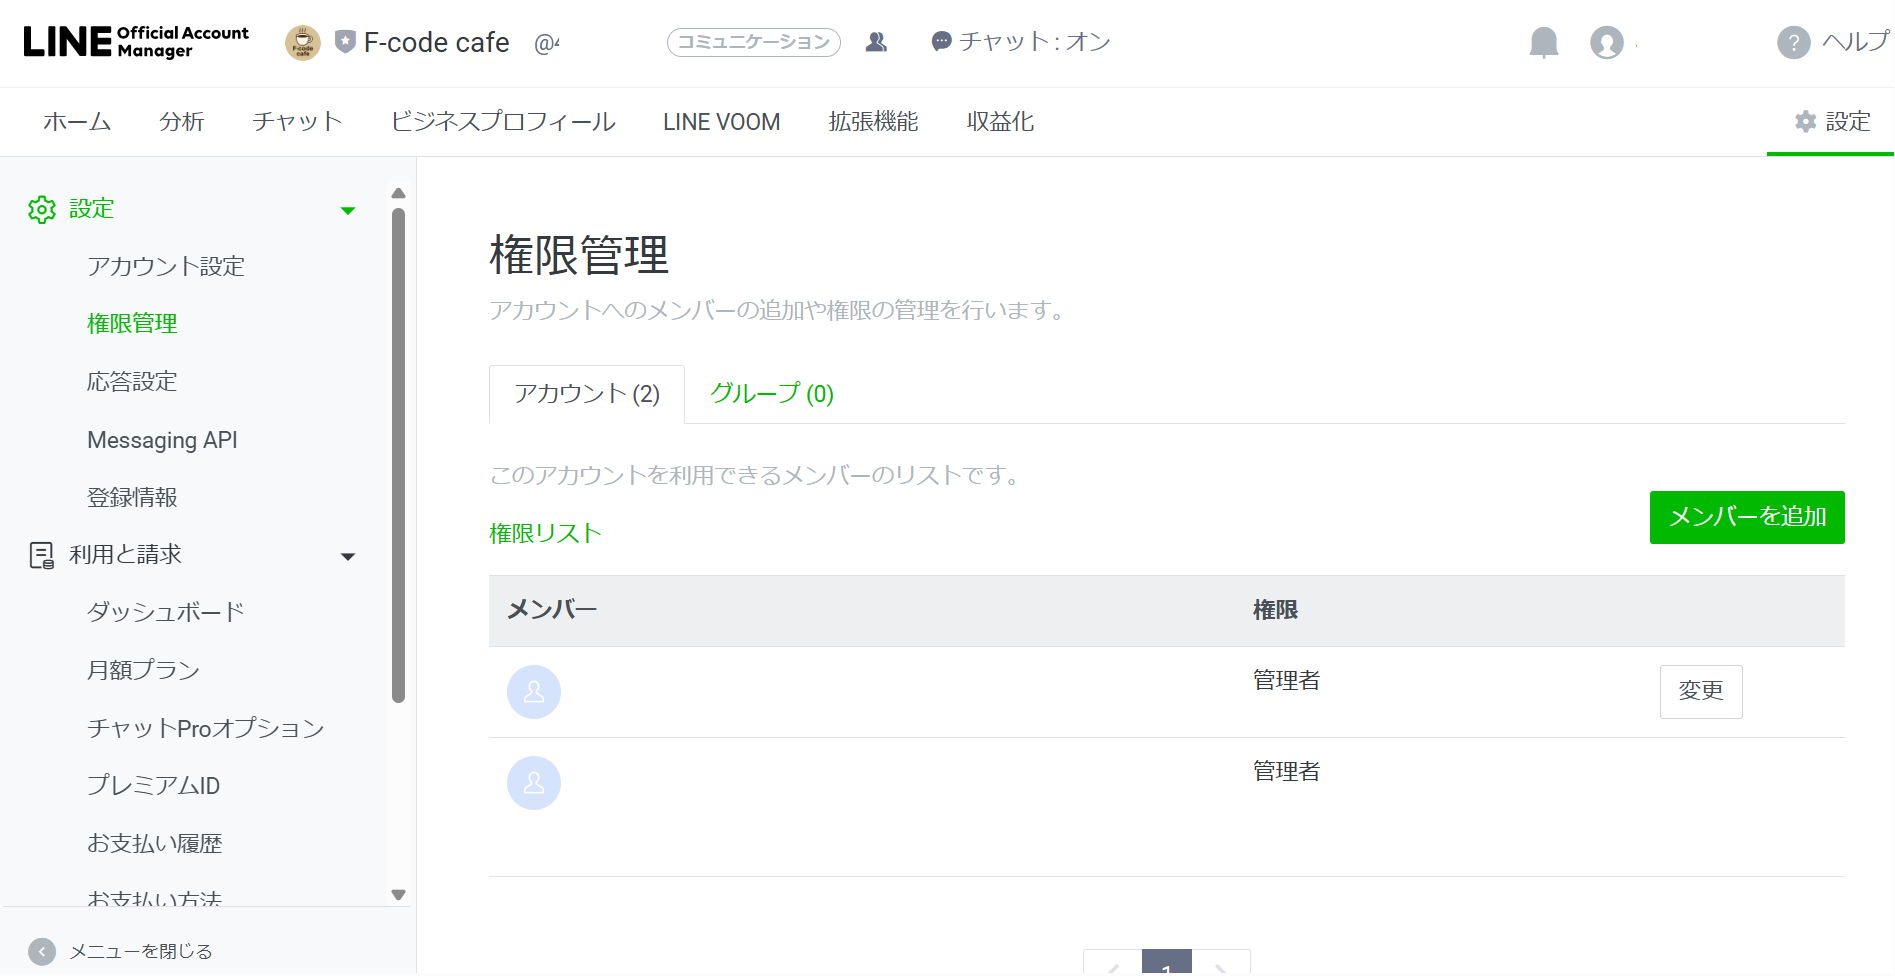The image size is (1895, 976).
Task: Click the friends count person icon
Action: 876,42
